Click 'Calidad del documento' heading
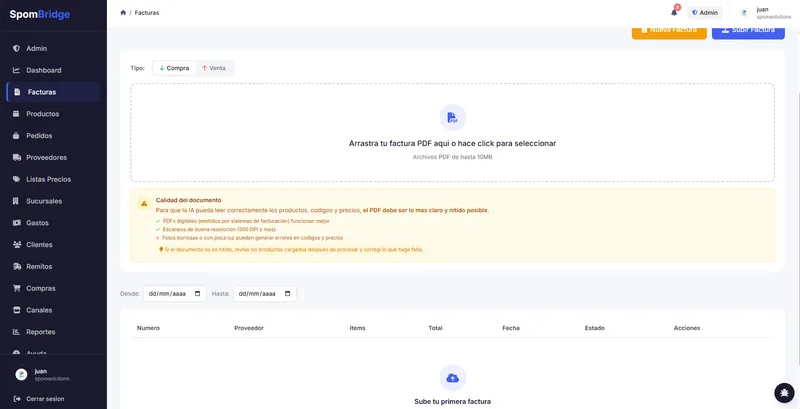 [188, 200]
